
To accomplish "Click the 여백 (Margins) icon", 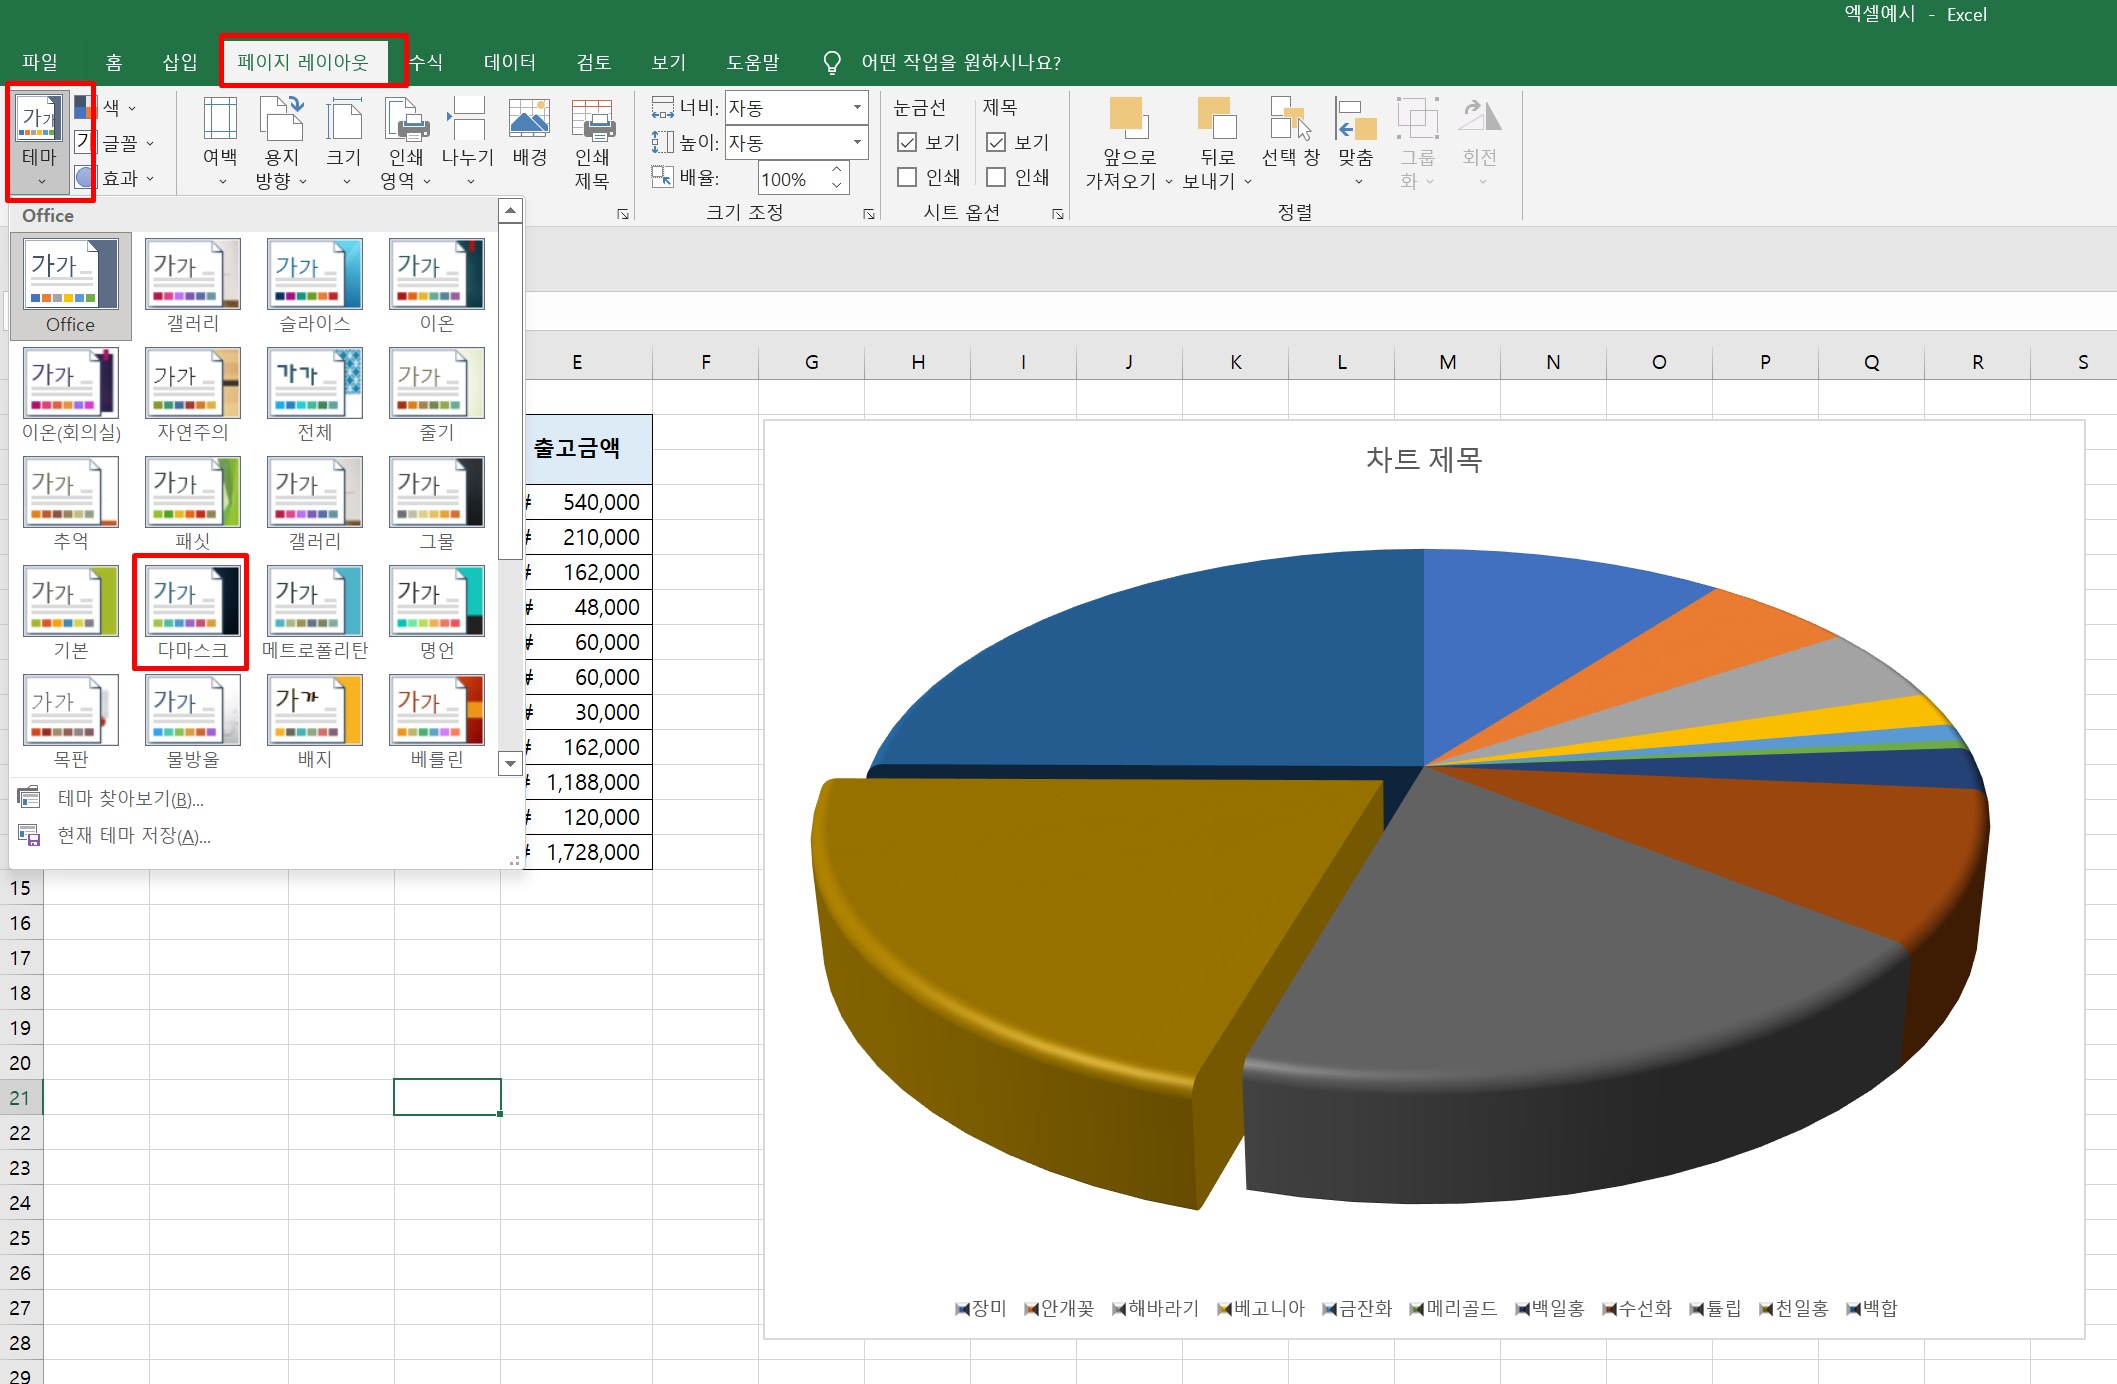I will 220,120.
